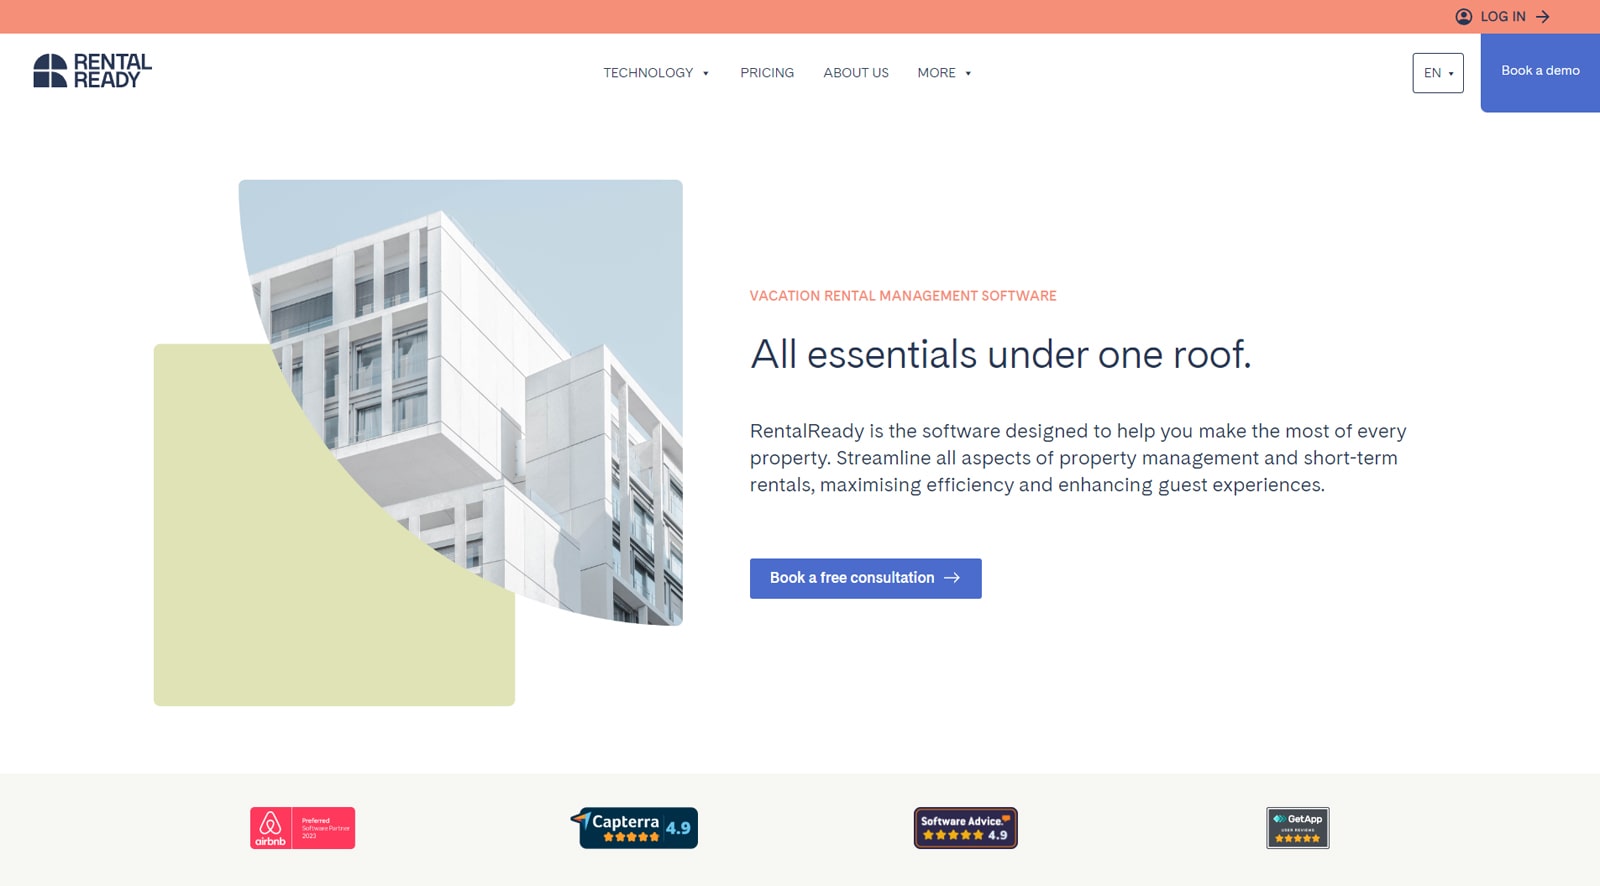Click the RENTAL READY wordmark text
This screenshot has height=886, width=1600.
click(112, 71)
